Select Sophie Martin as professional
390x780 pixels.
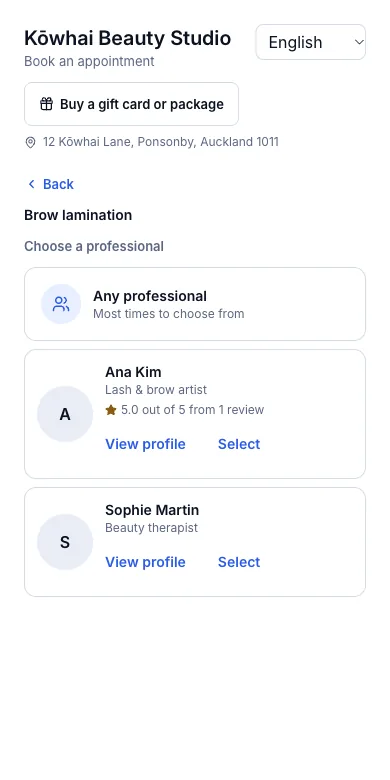point(239,562)
